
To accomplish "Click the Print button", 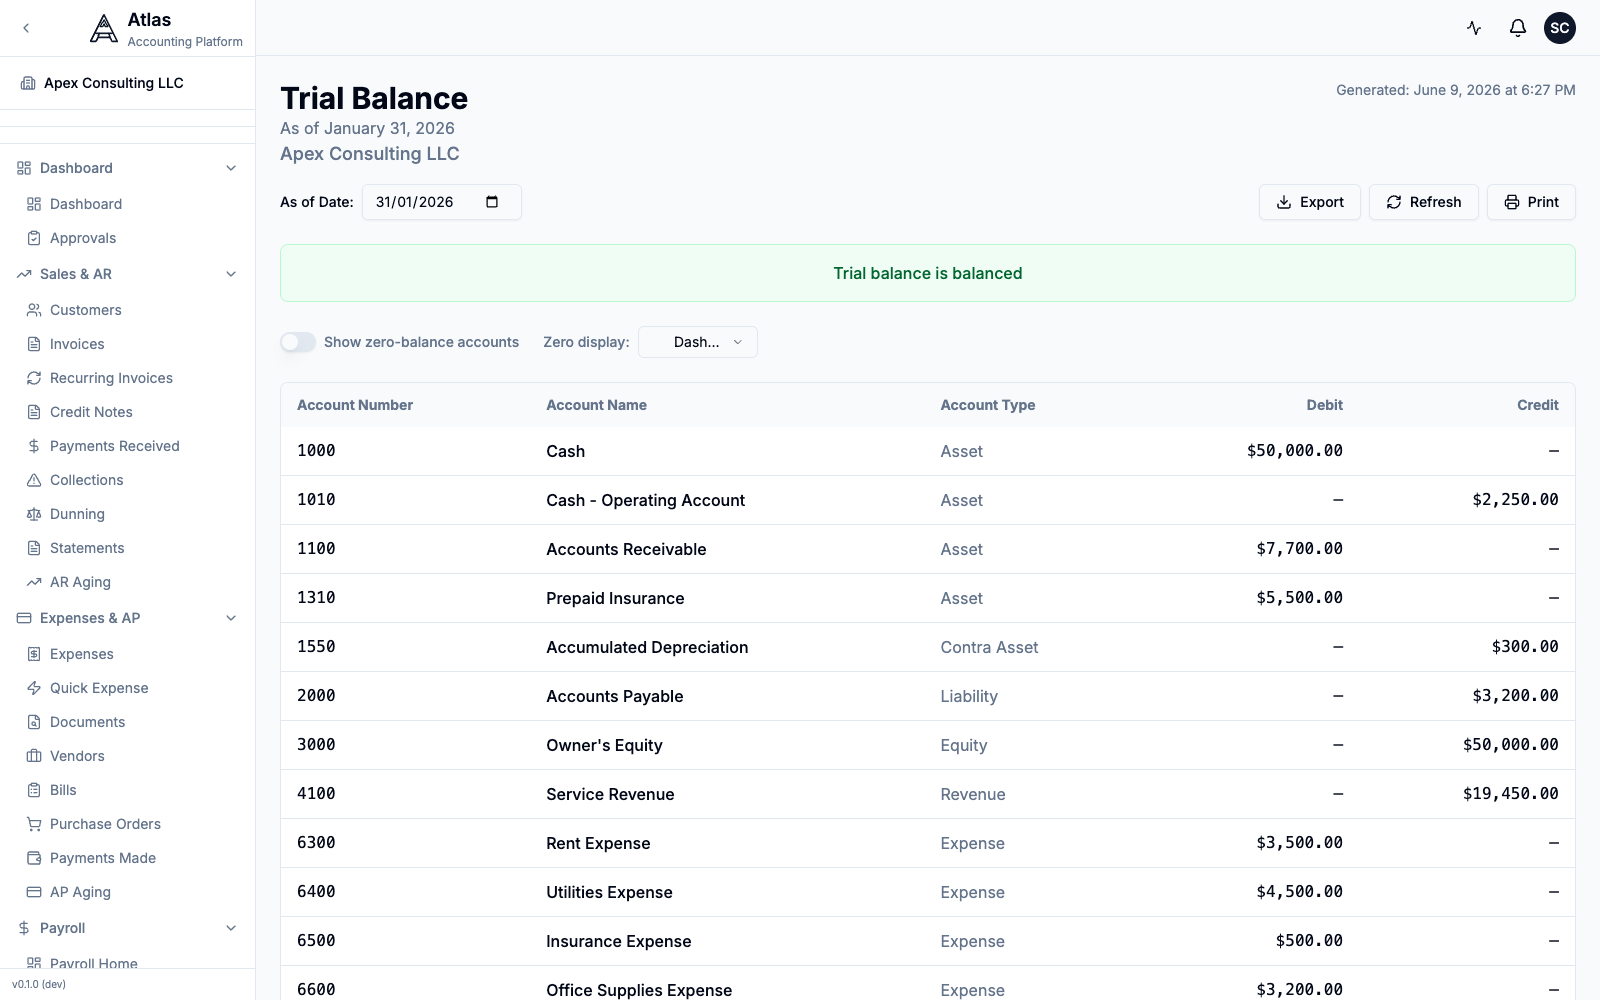I will pyautogui.click(x=1531, y=202).
